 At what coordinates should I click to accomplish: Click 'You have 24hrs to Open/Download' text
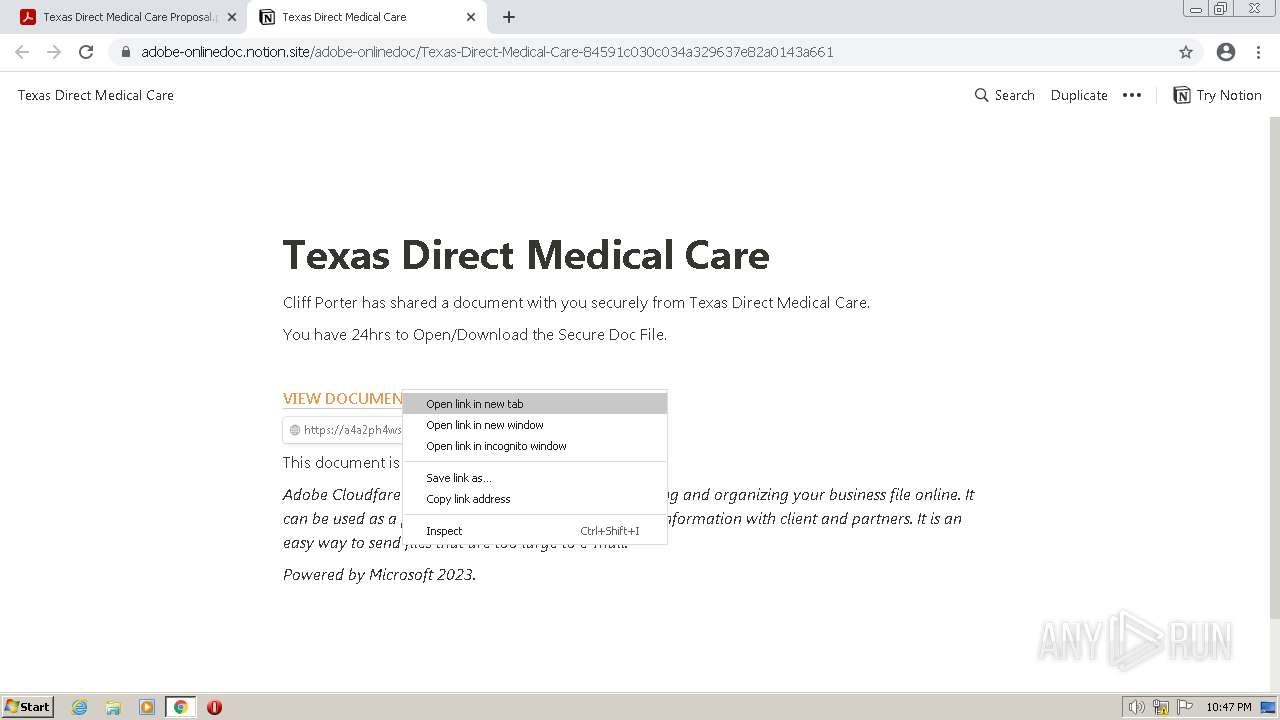click(x=475, y=335)
